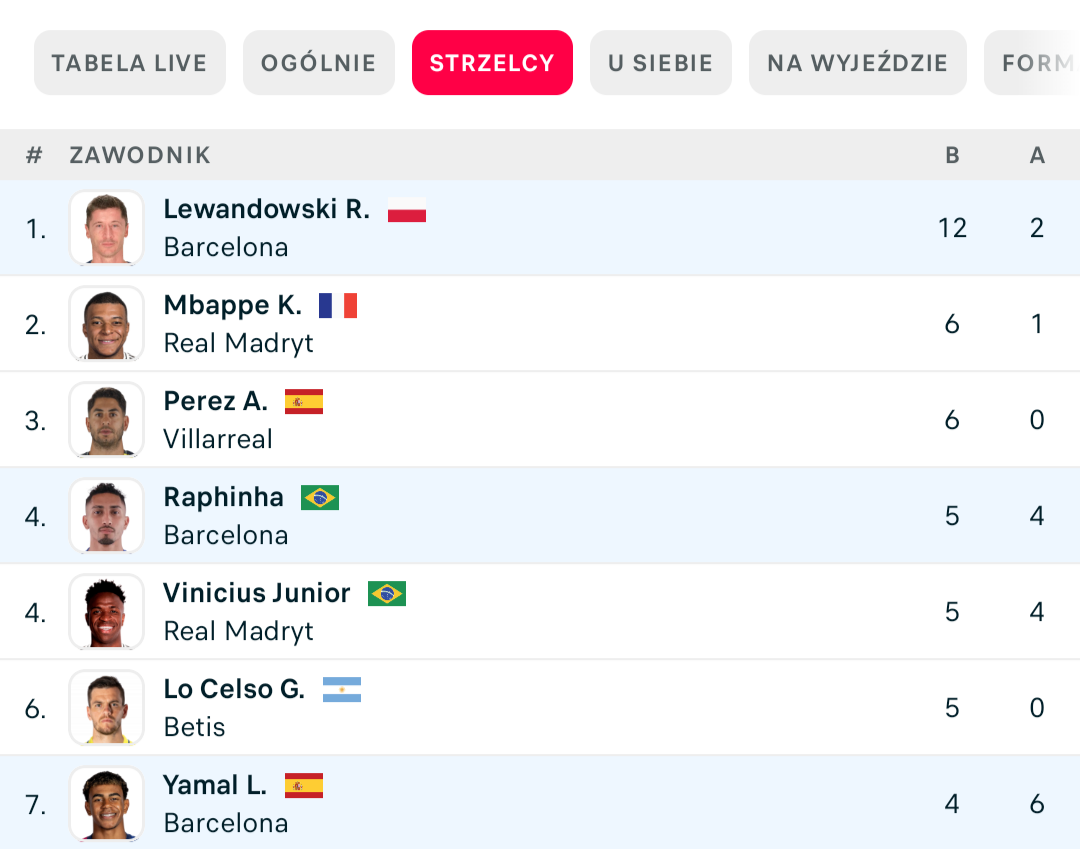Click Raphinha's avatar thumbnail
The width and height of the screenshot is (1080, 849).
[x=106, y=516]
